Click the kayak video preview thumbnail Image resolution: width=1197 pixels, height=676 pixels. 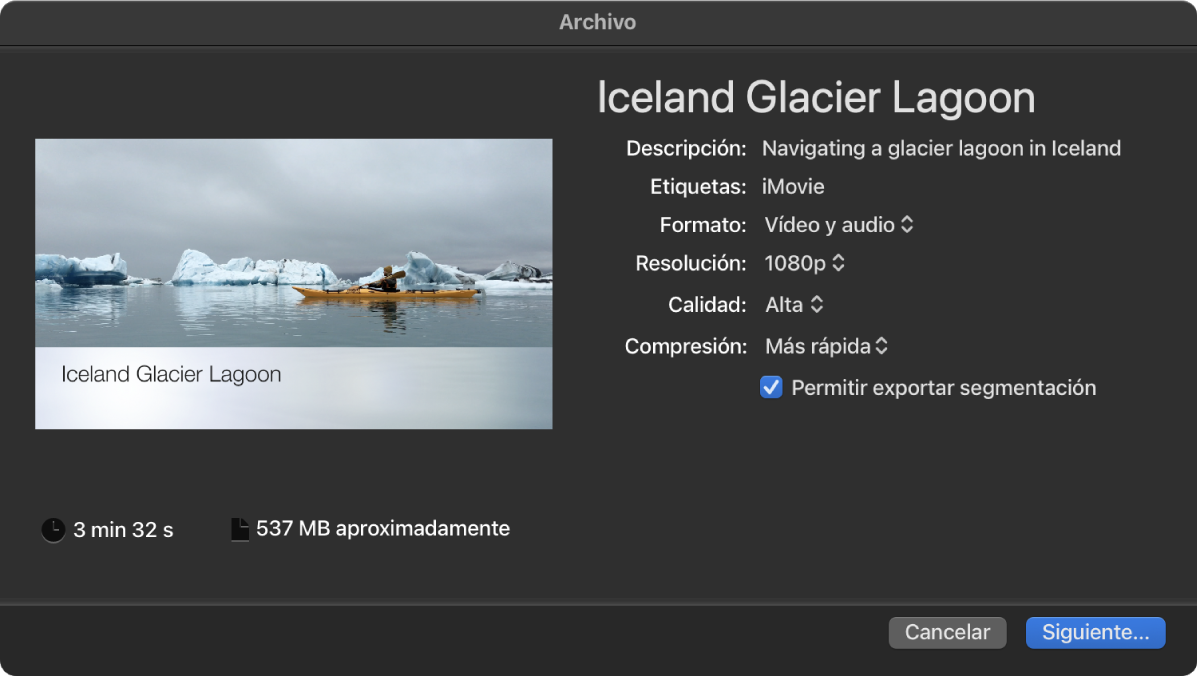coord(294,284)
